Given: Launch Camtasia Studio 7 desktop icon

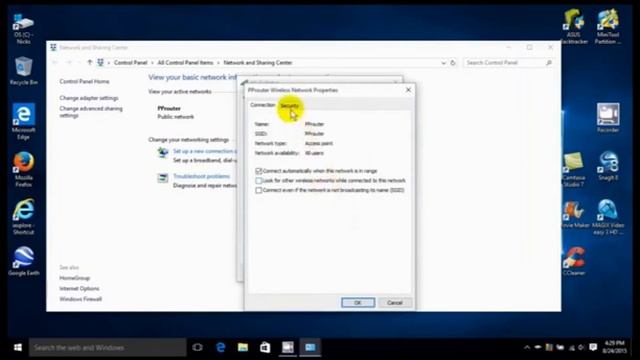Looking at the screenshot, I should pyautogui.click(x=573, y=169).
